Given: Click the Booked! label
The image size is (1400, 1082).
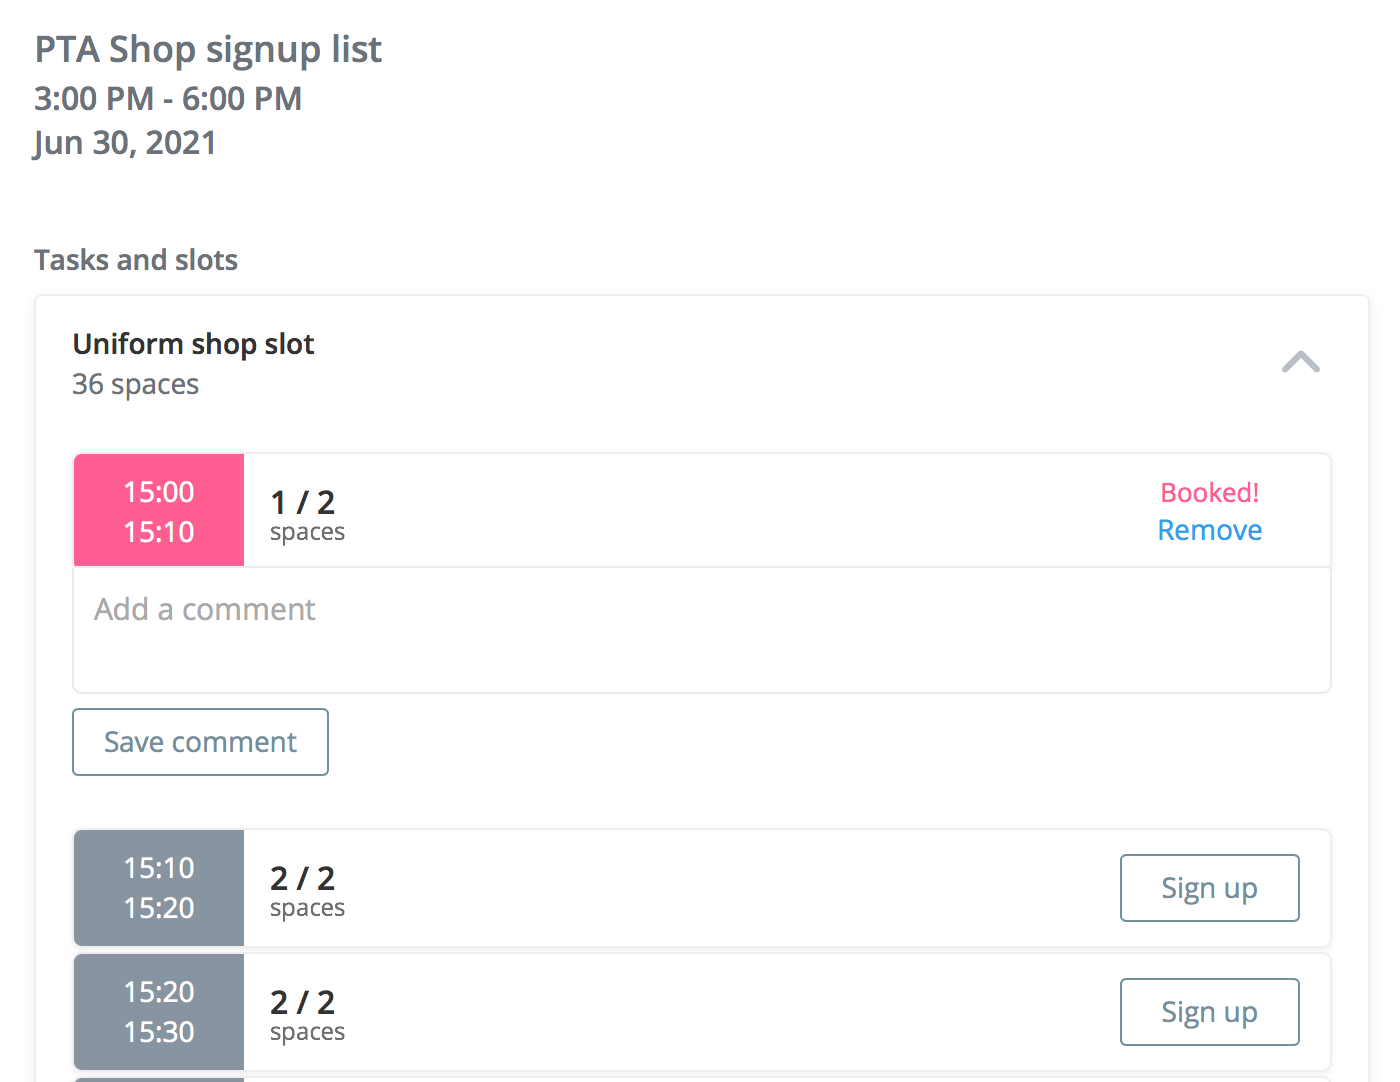Looking at the screenshot, I should click(1209, 492).
